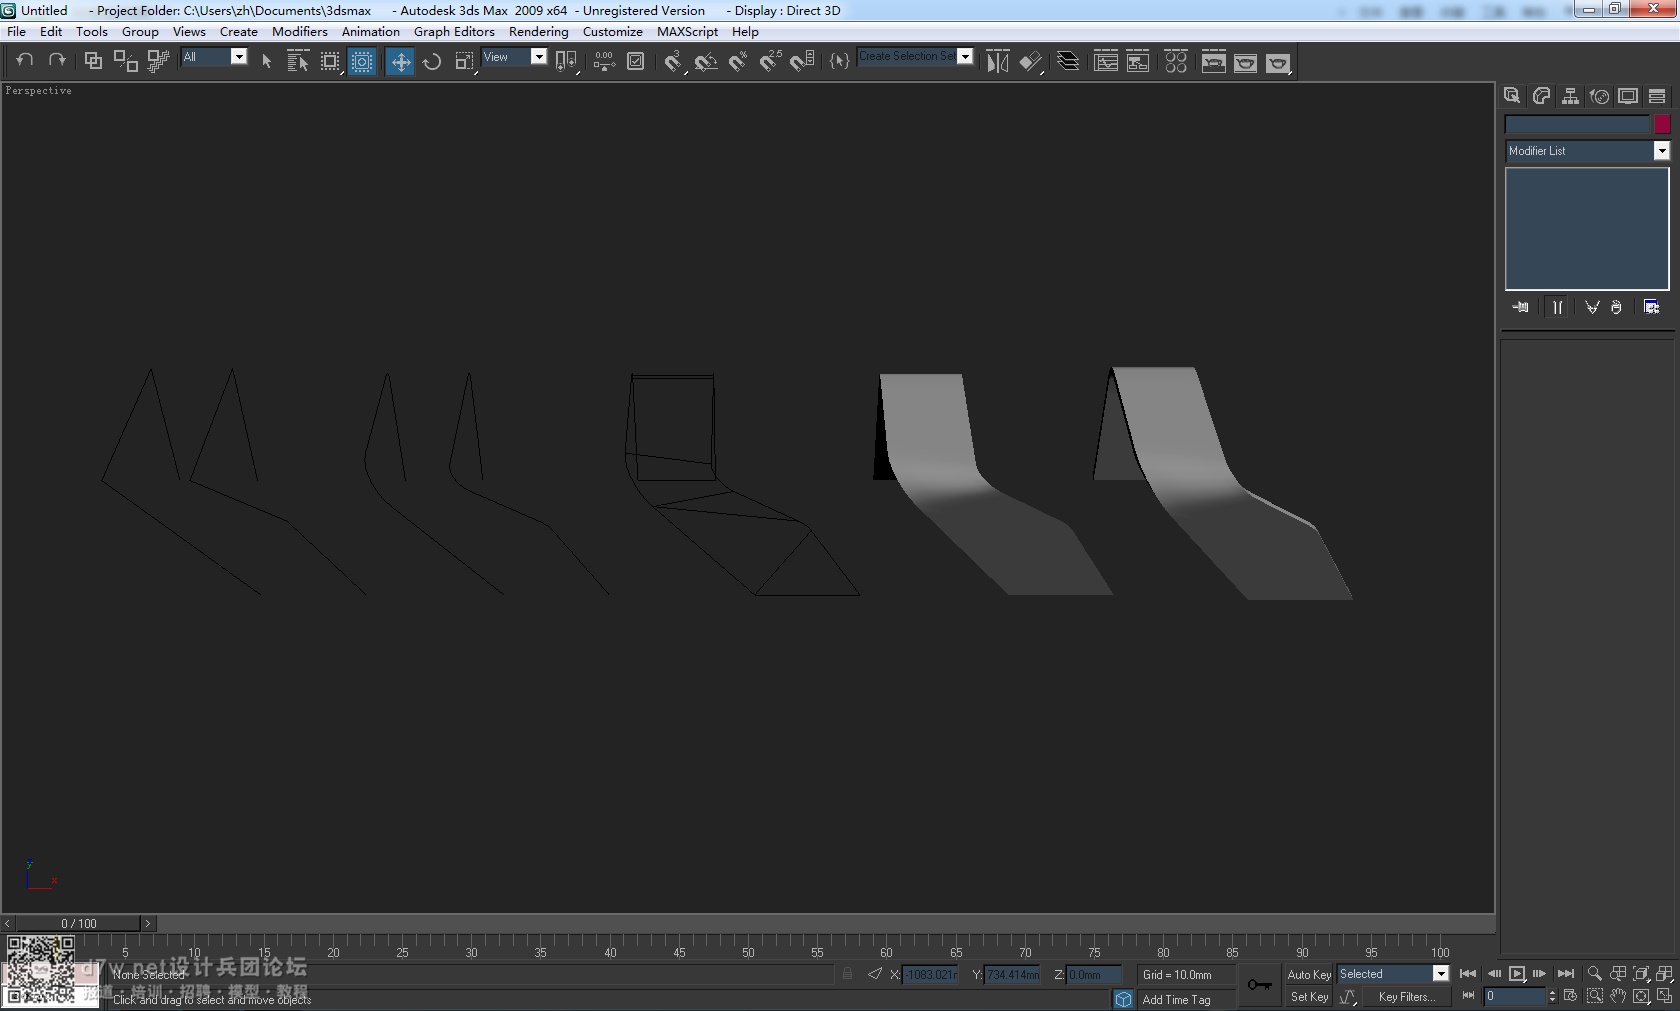The image size is (1680, 1011).
Task: Toggle the Percent Snap button
Action: 738,61
